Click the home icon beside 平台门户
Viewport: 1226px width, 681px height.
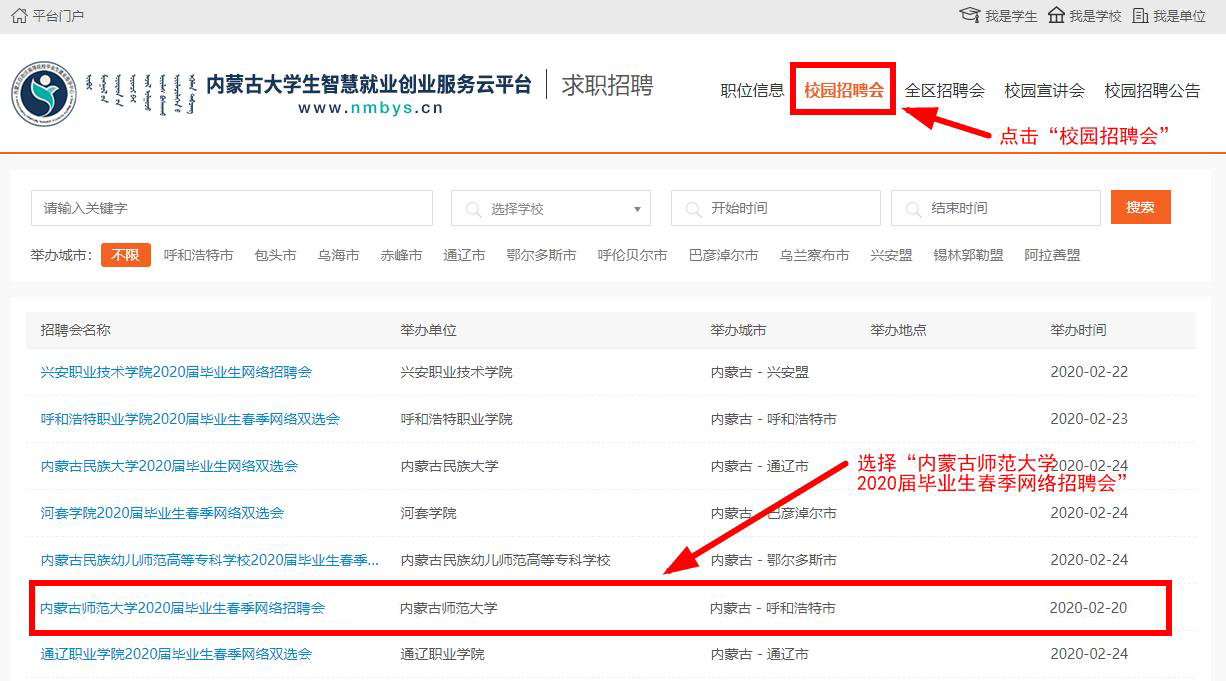(x=19, y=16)
